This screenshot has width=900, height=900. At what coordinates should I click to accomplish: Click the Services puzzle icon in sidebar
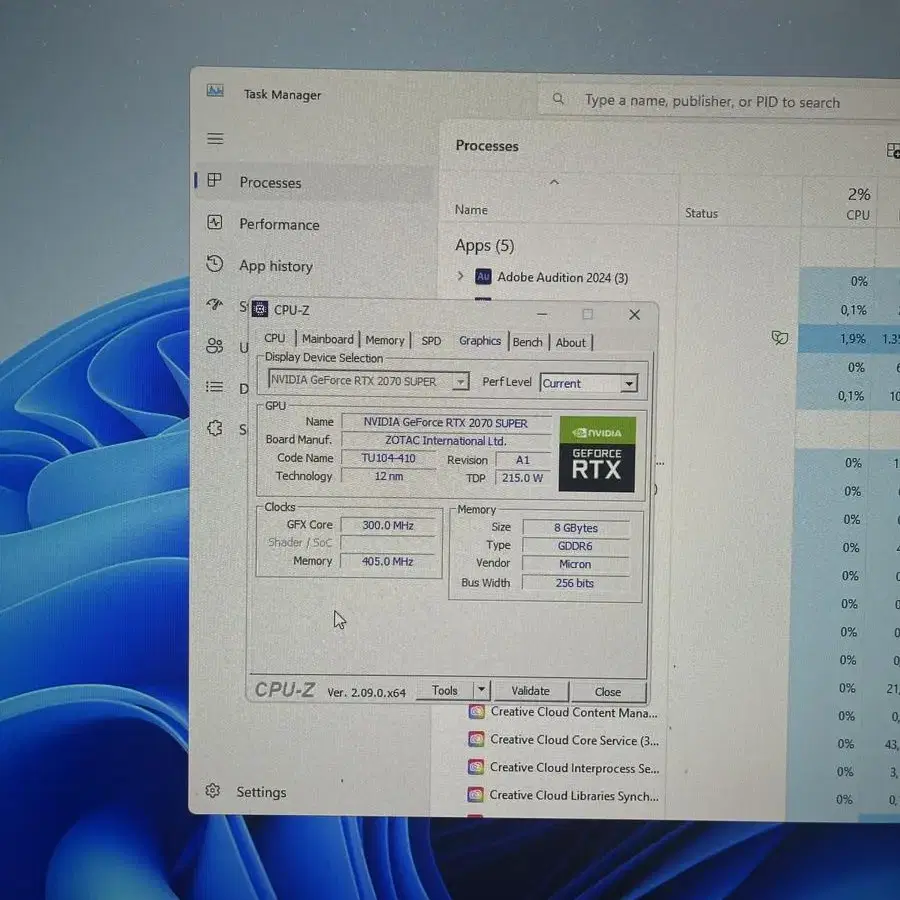(x=215, y=428)
